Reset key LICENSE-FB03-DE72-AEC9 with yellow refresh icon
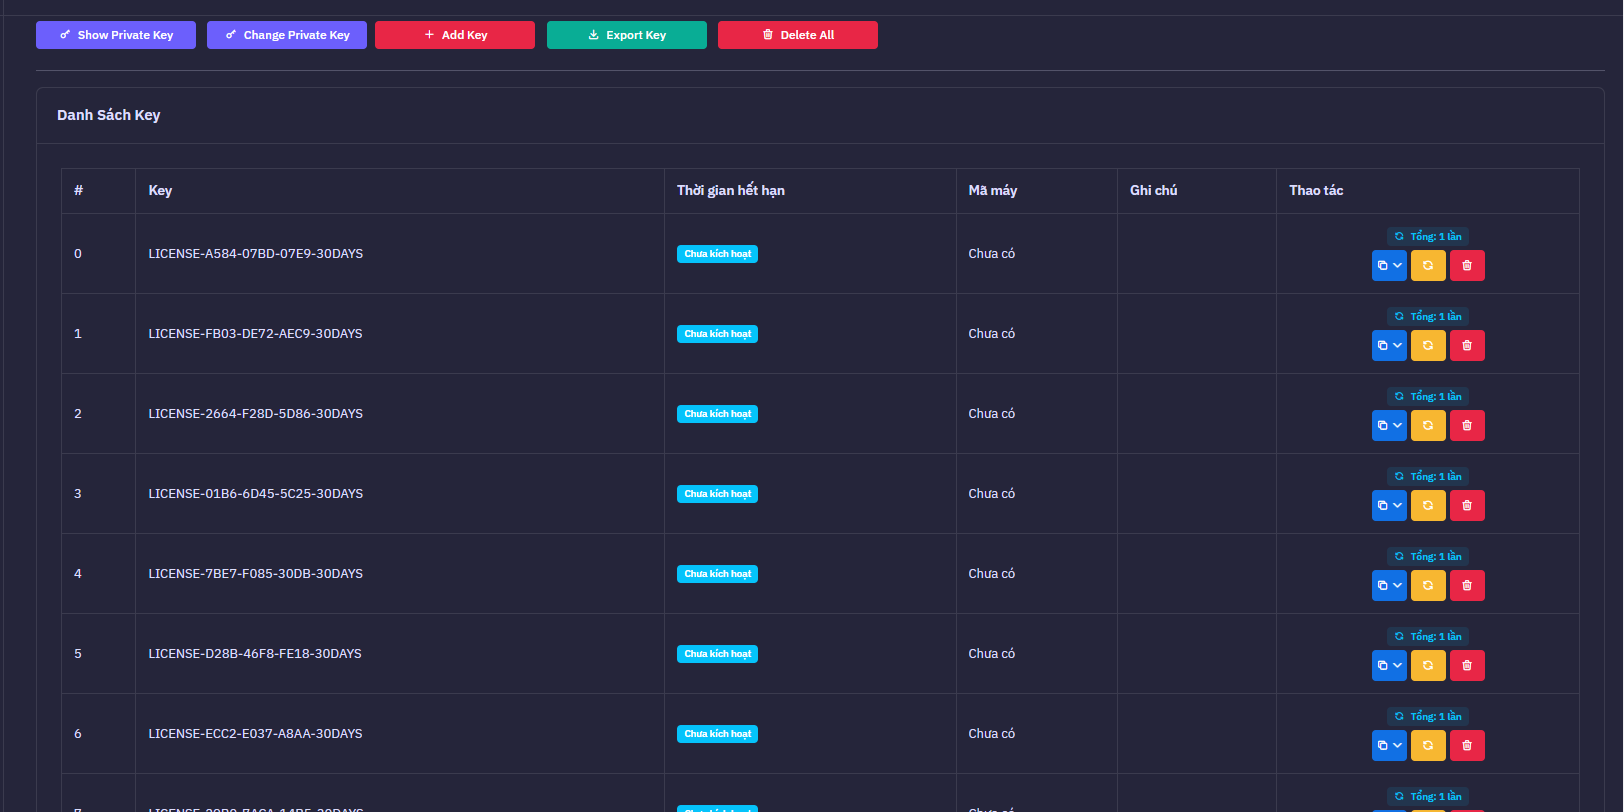 click(1428, 345)
